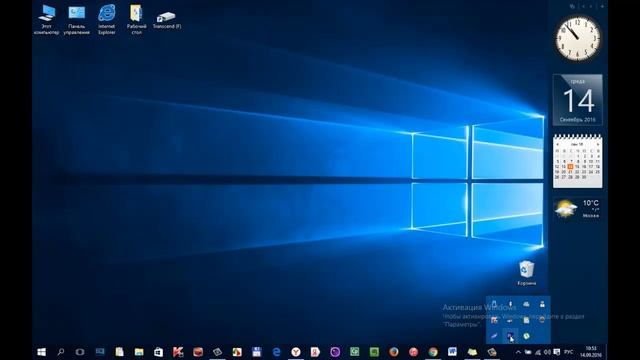
Task: Open the weather gadget showing 10°C
Action: coord(578,209)
